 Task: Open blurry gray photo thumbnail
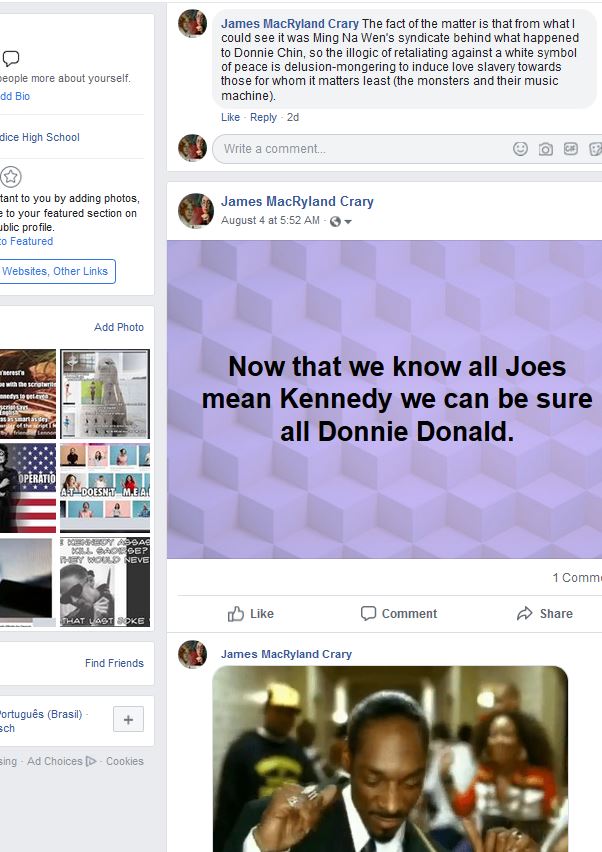point(28,582)
